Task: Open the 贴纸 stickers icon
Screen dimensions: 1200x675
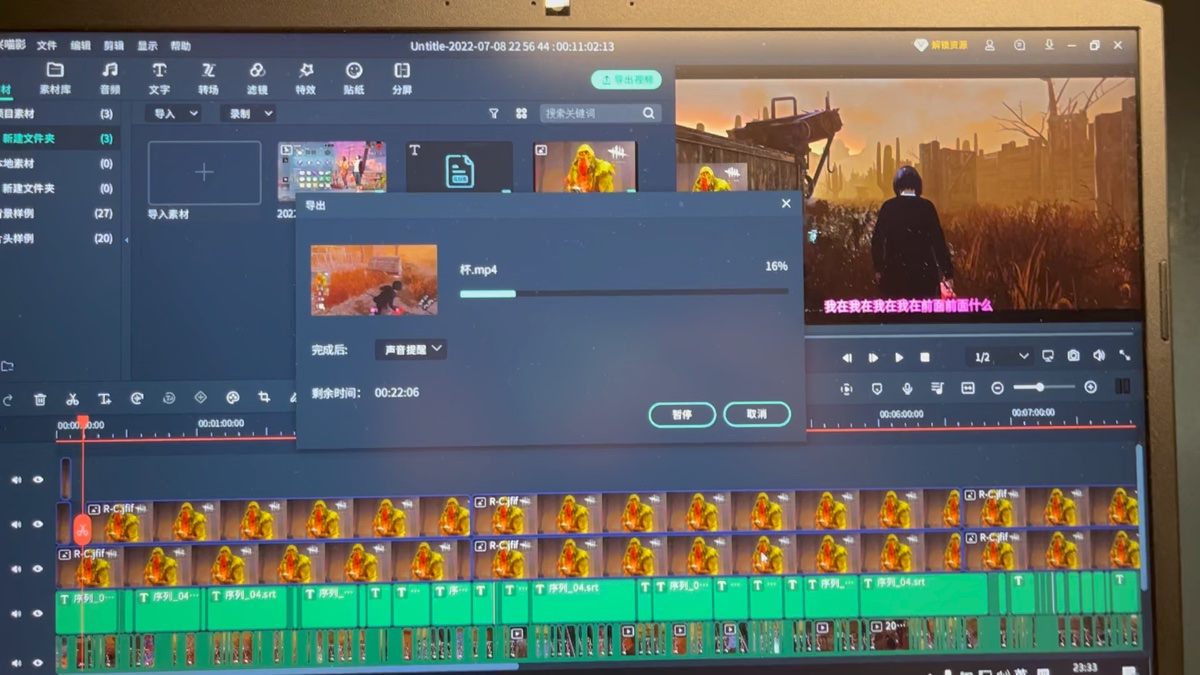Action: coord(354,70)
